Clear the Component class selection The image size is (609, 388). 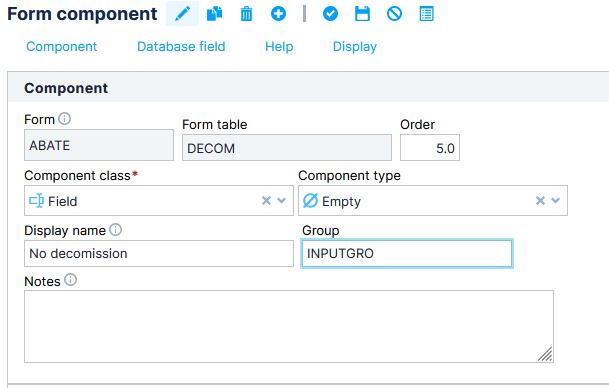[x=266, y=200]
